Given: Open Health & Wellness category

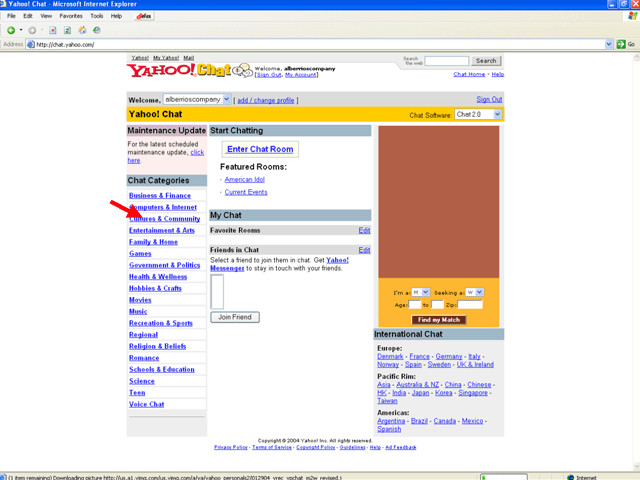Looking at the screenshot, I should [158, 277].
